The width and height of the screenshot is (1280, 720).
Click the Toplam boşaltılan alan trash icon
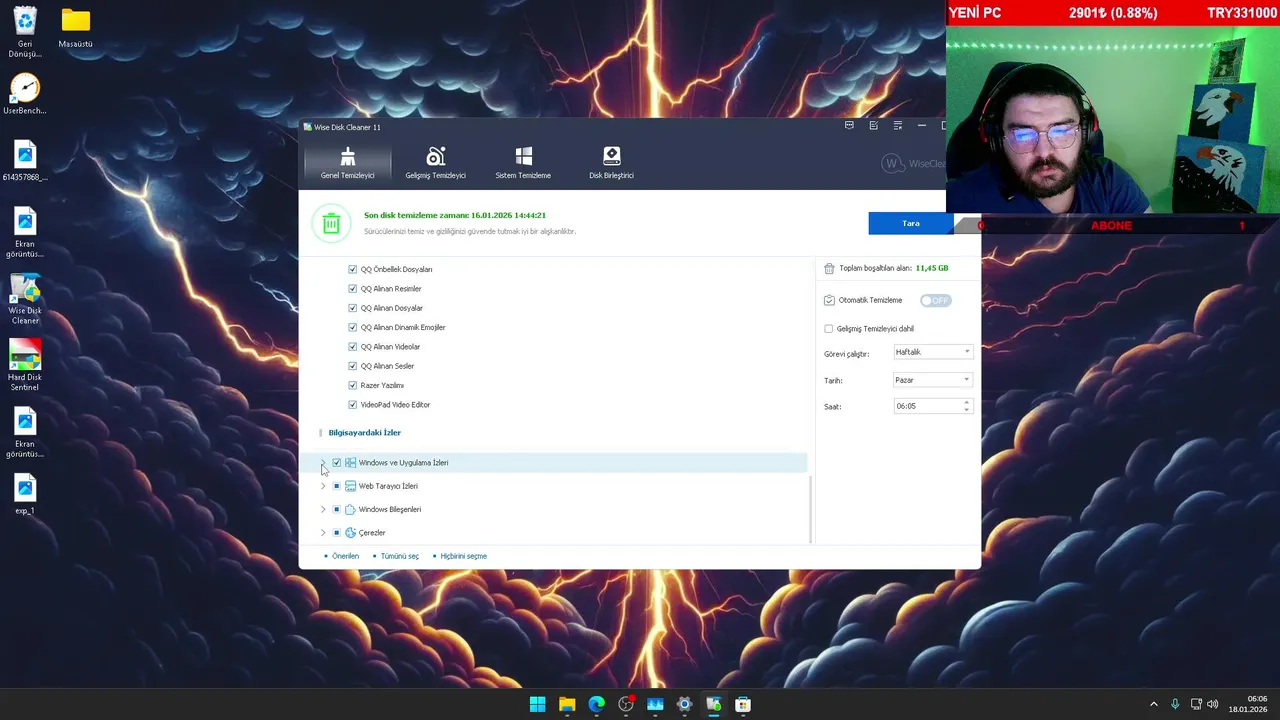coord(829,268)
